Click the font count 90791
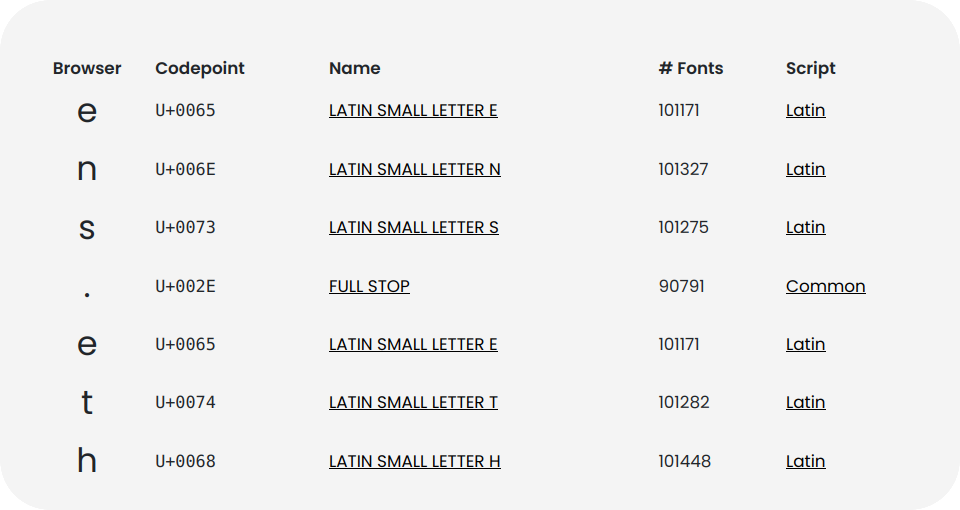Screen dimensions: 960x510 tap(681, 286)
